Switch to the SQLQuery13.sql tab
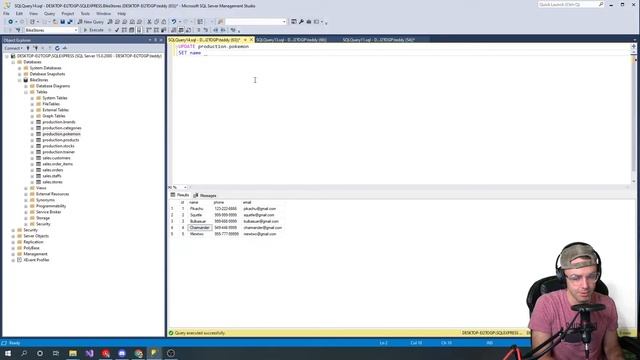This screenshot has width=640, height=360. pyautogui.click(x=291, y=40)
